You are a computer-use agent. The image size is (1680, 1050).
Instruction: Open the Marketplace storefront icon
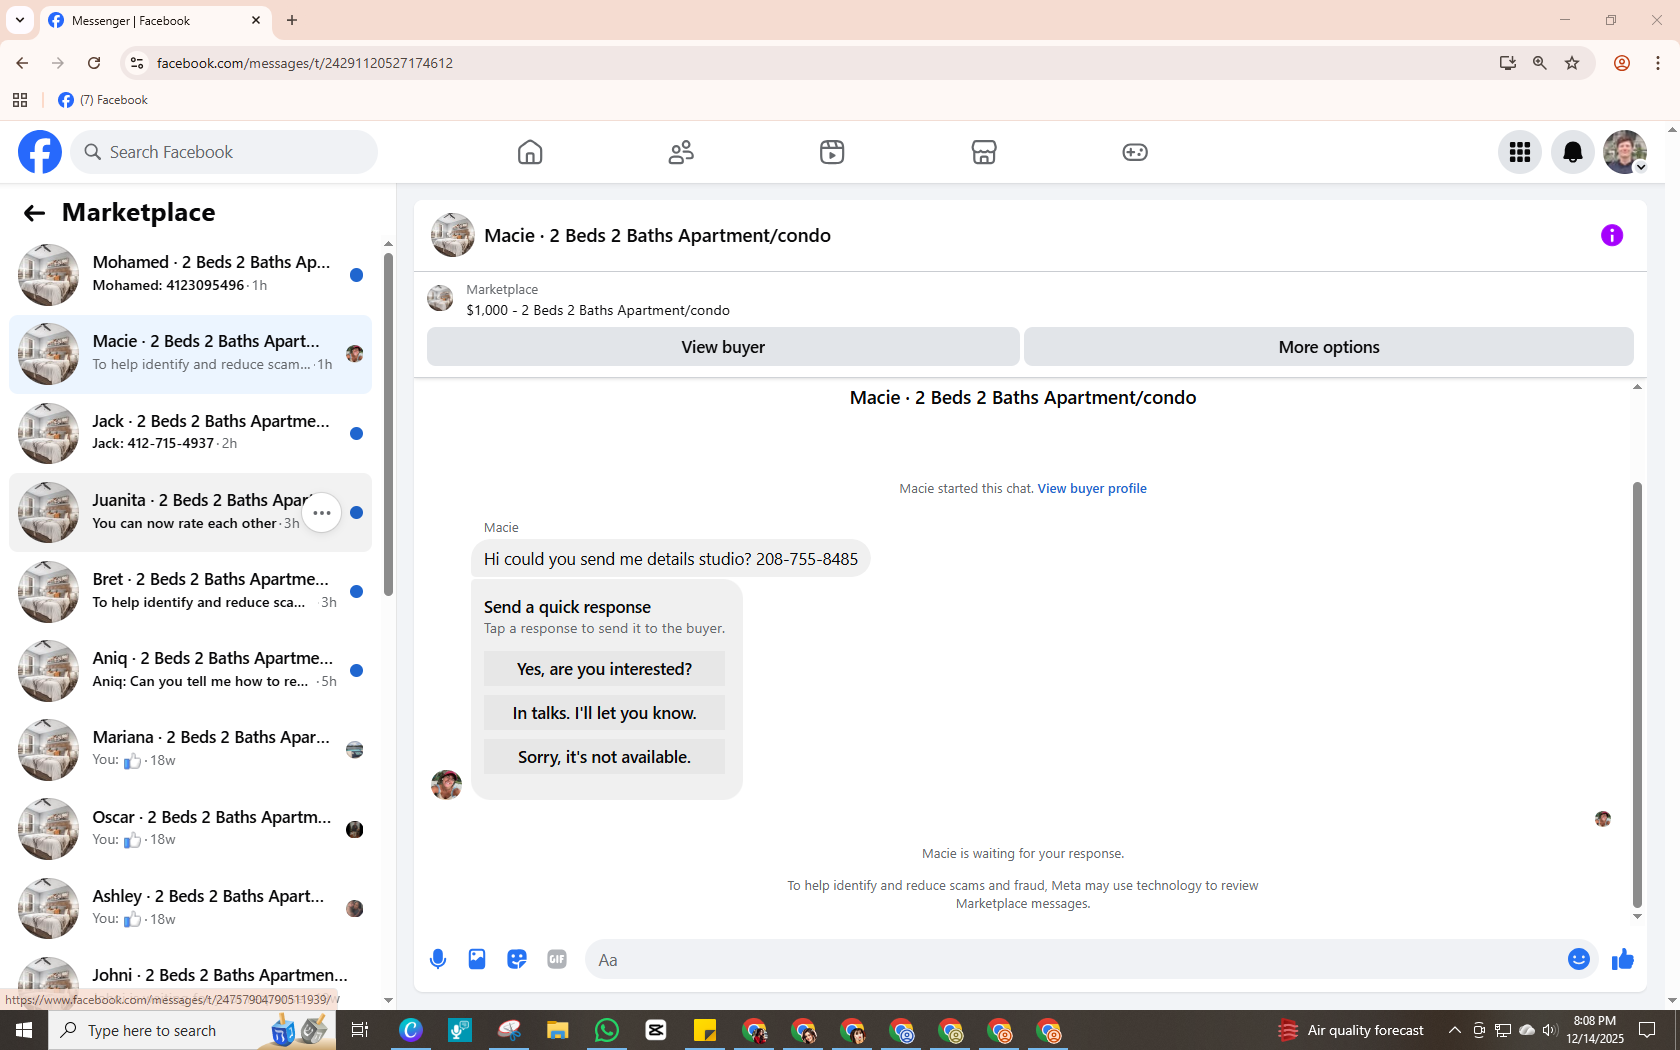click(984, 152)
